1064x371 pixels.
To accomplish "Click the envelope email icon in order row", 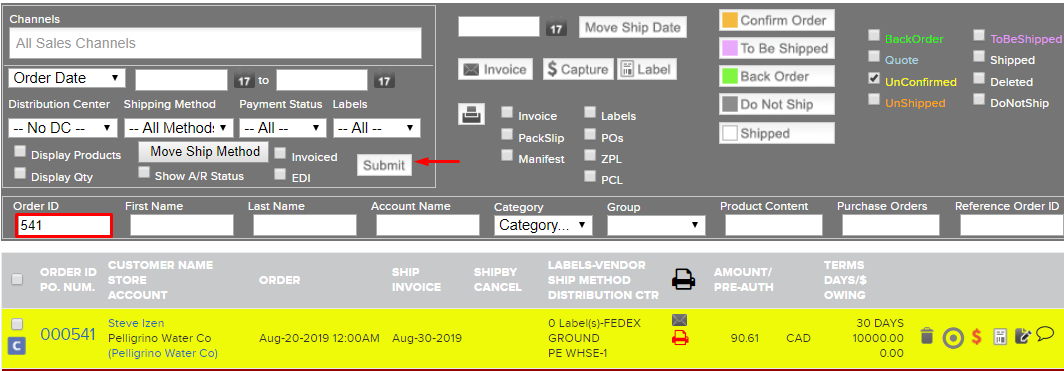I will [680, 319].
